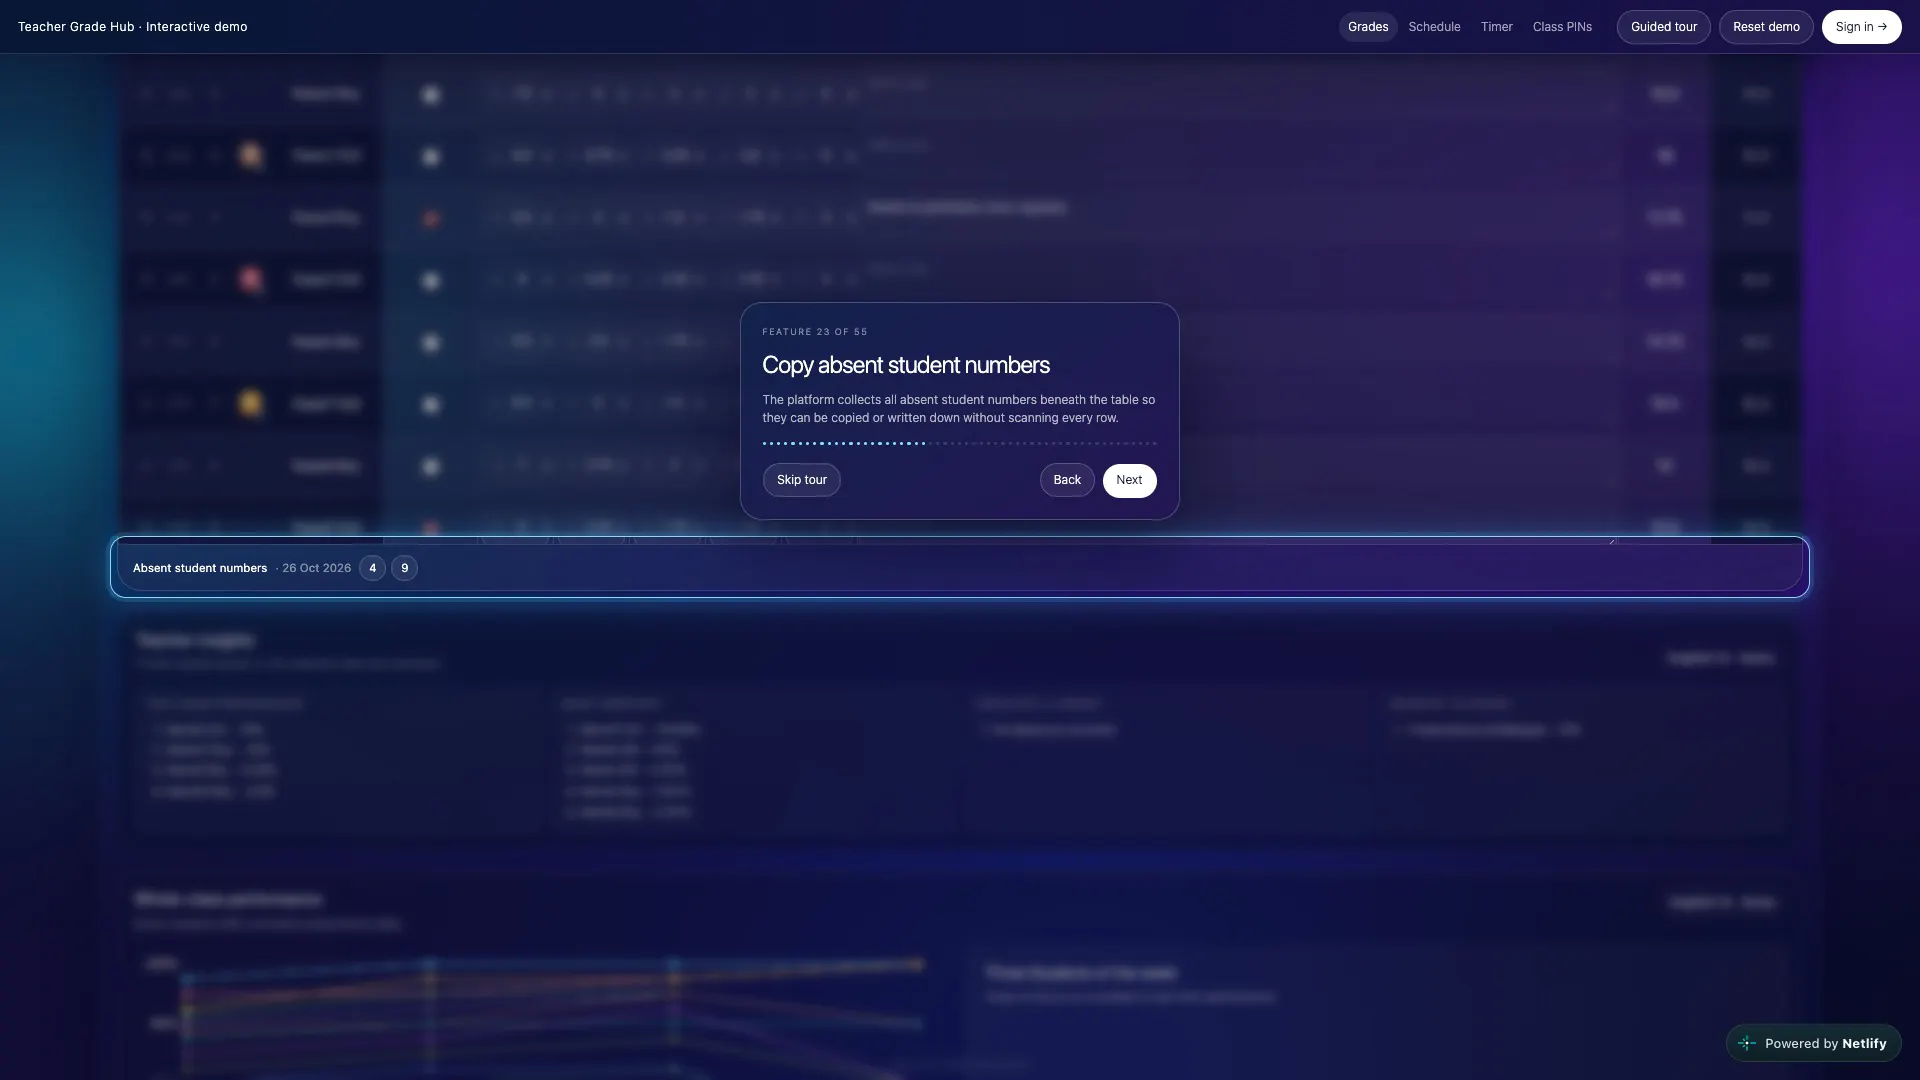Click the Sign in button

[1861, 27]
